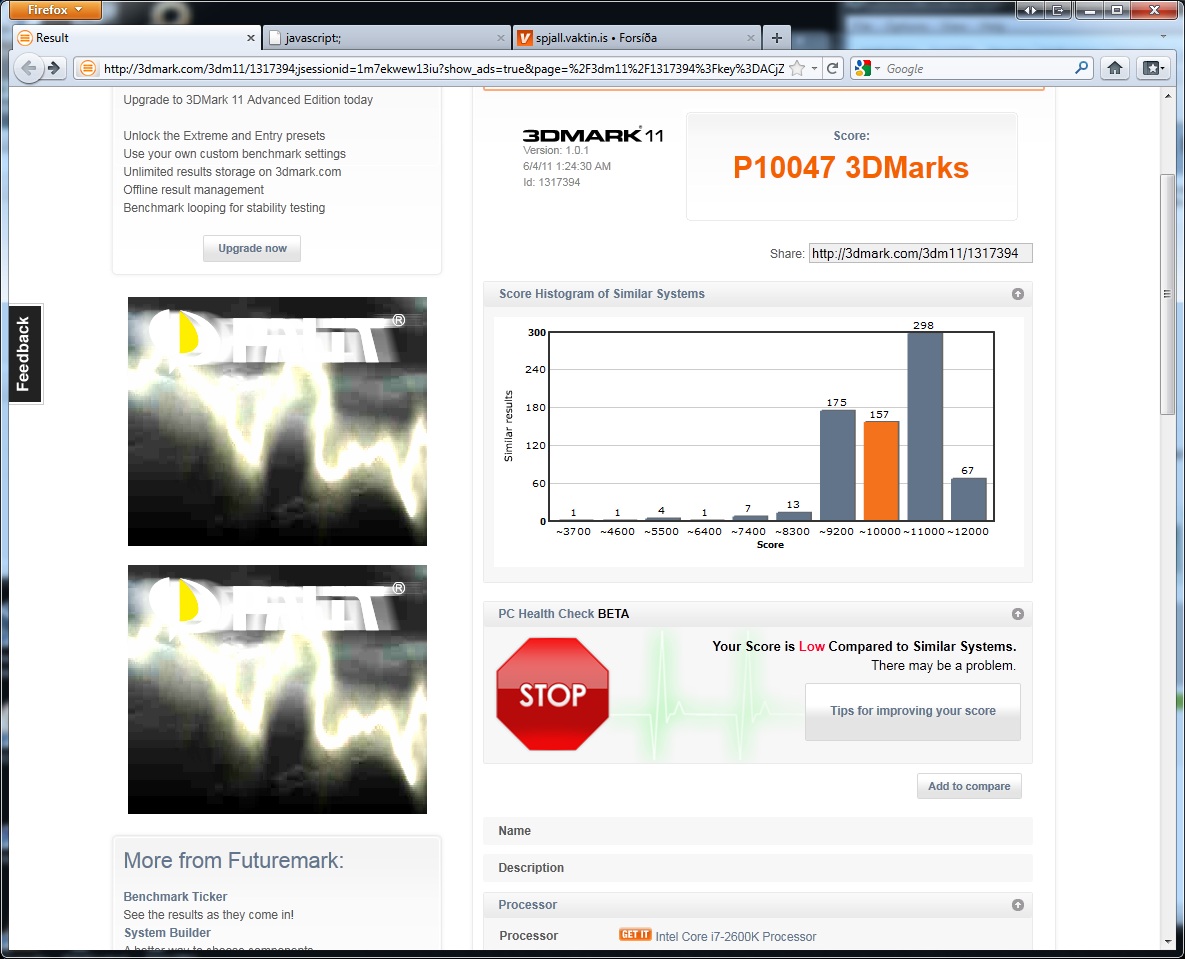Viewport: 1185px width, 959px height.
Task: Collapse the PC Health Check section
Action: (x=1017, y=614)
